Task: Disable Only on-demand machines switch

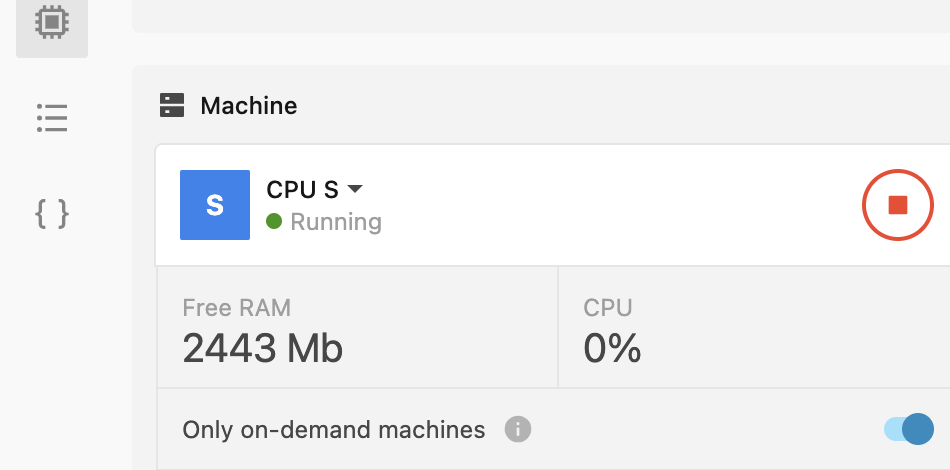Action: click(908, 429)
